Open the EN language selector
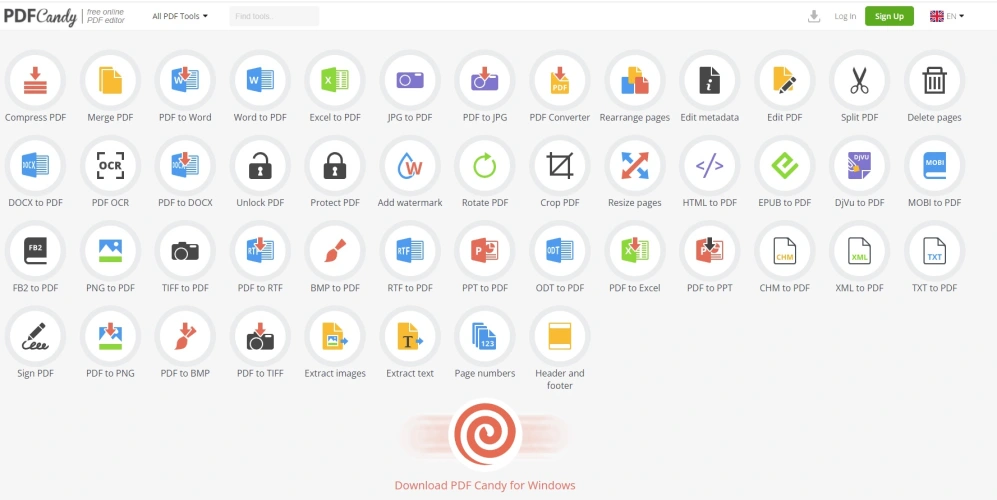Screen dimensions: 997x500 (x=946, y=16)
